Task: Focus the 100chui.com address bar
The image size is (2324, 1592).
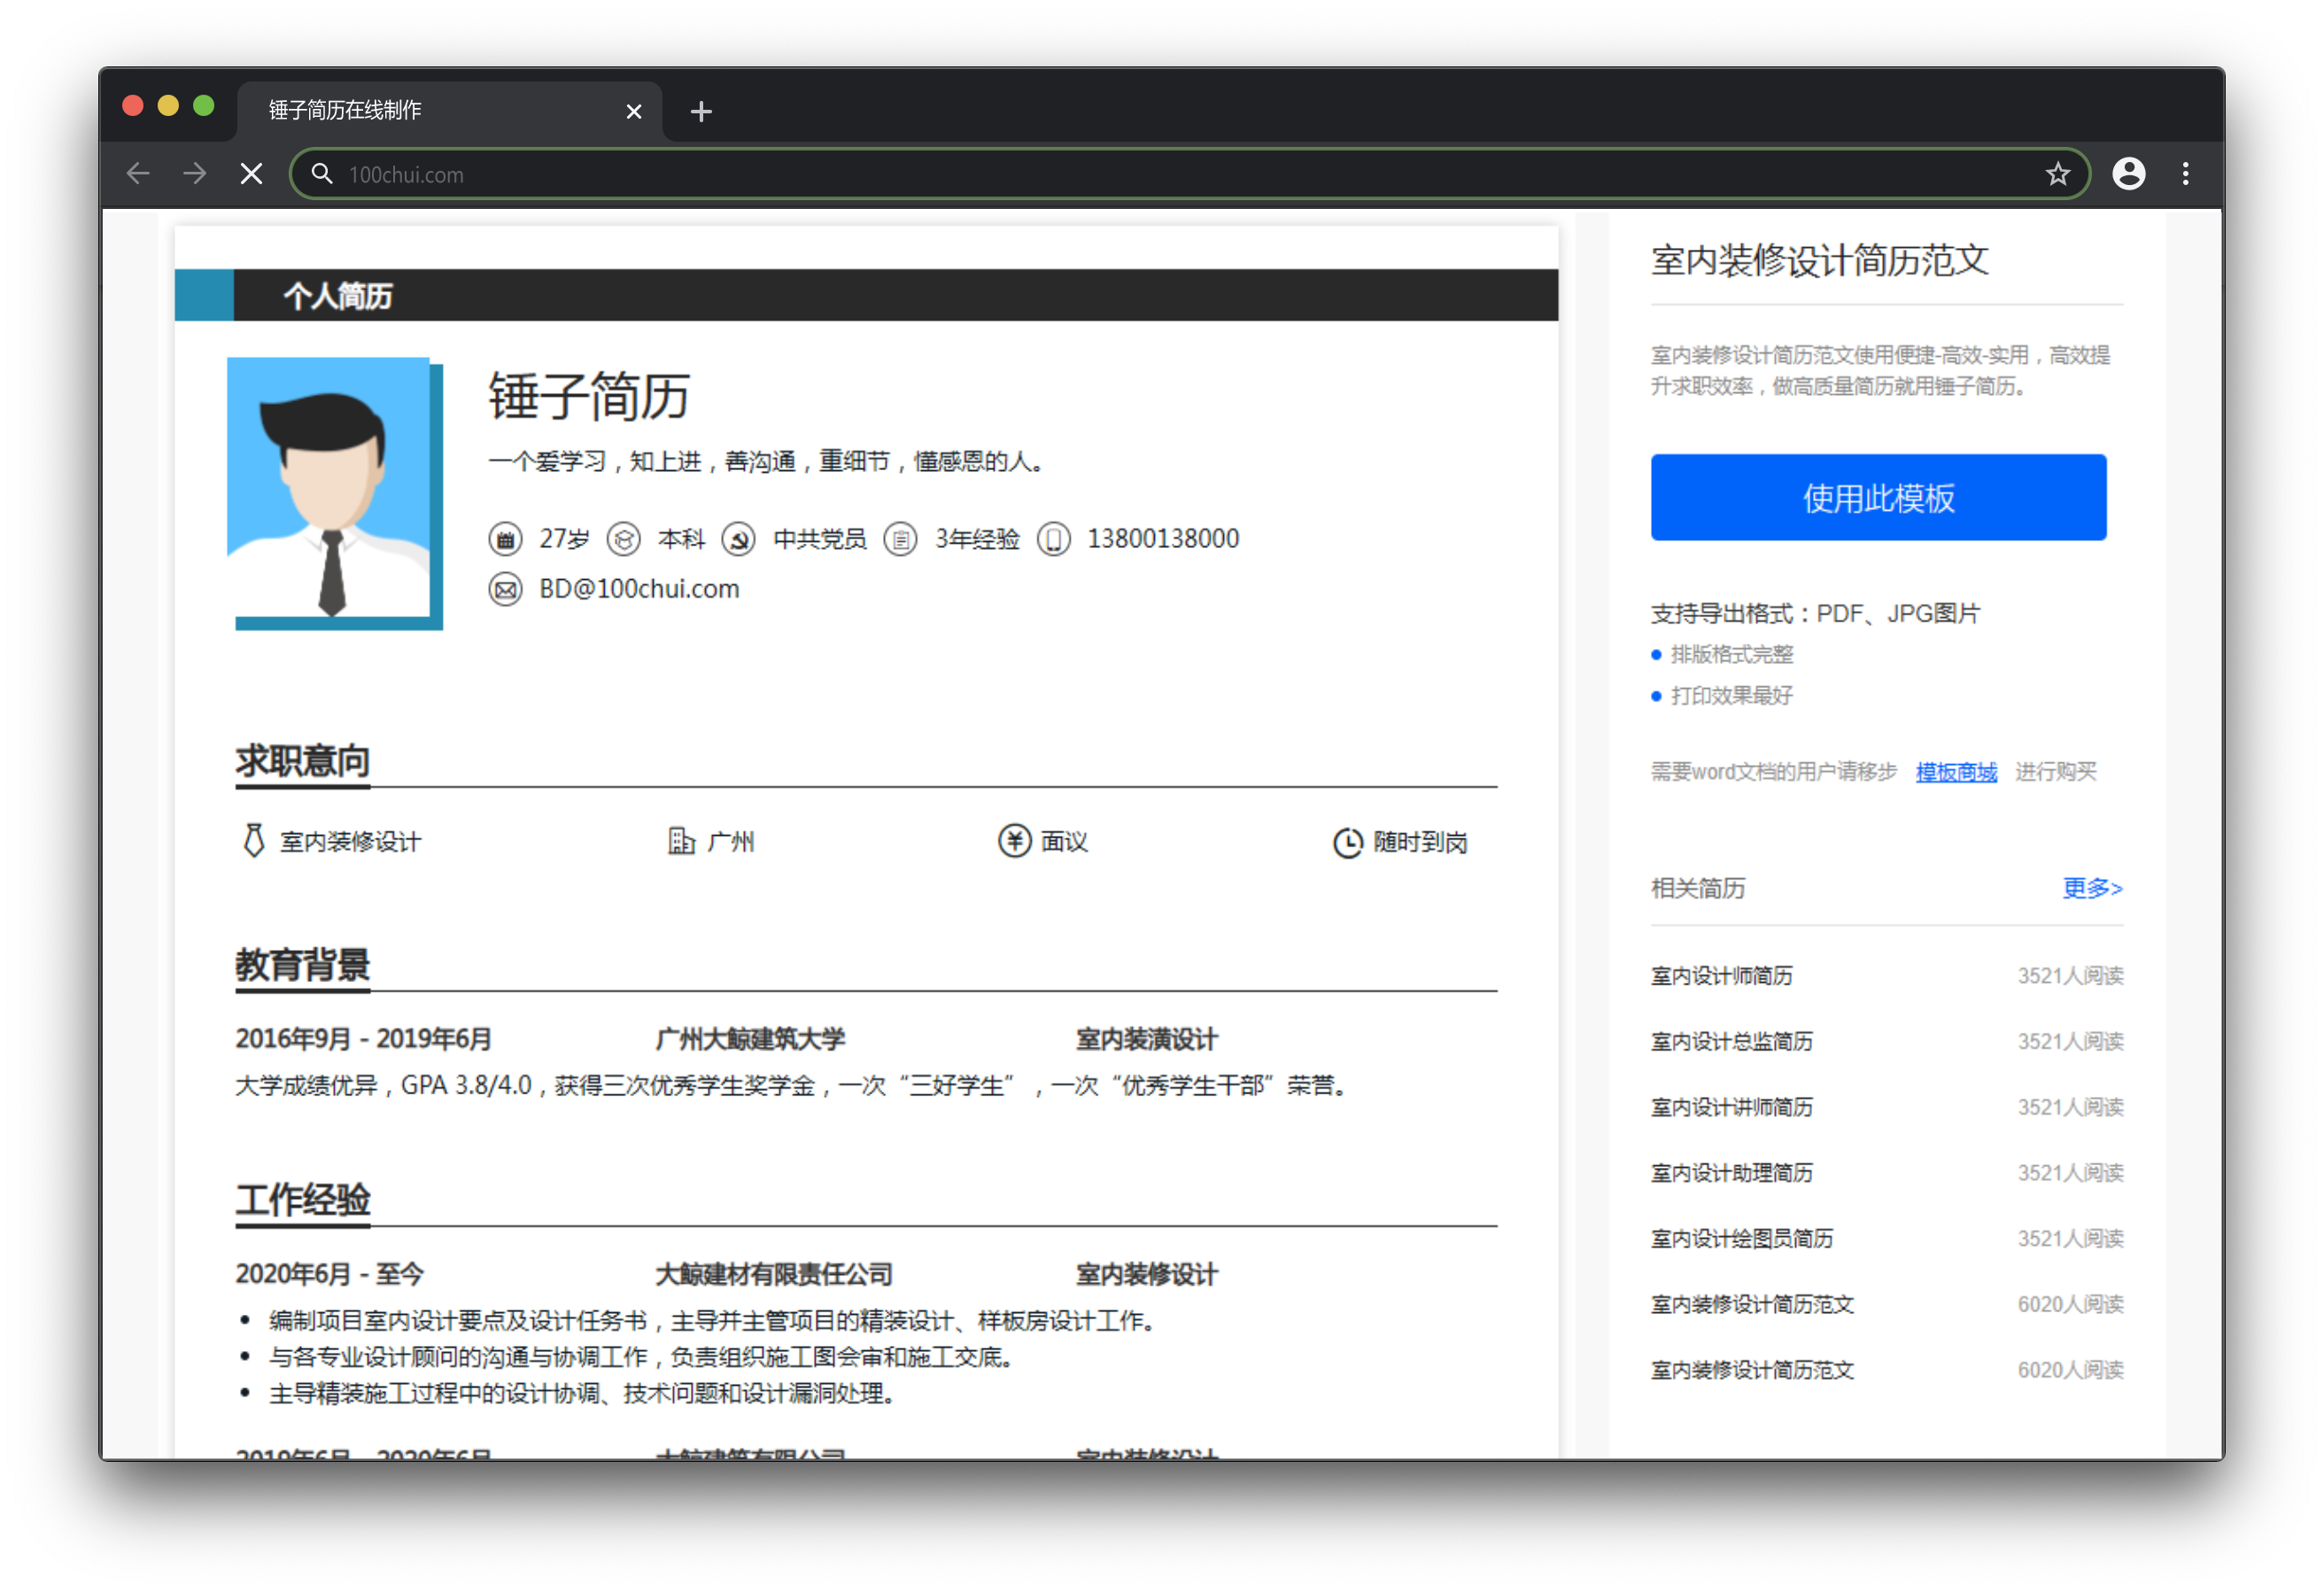Action: pyautogui.click(x=1189, y=174)
